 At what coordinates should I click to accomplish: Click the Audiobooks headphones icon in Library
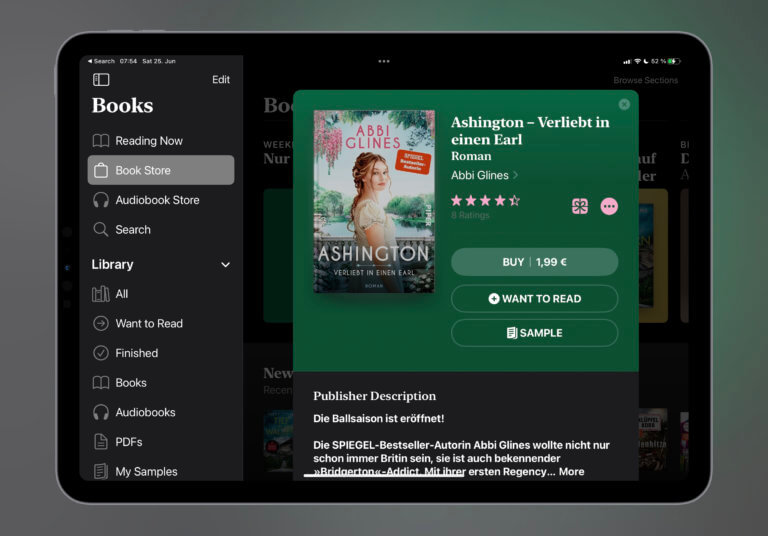(x=101, y=412)
